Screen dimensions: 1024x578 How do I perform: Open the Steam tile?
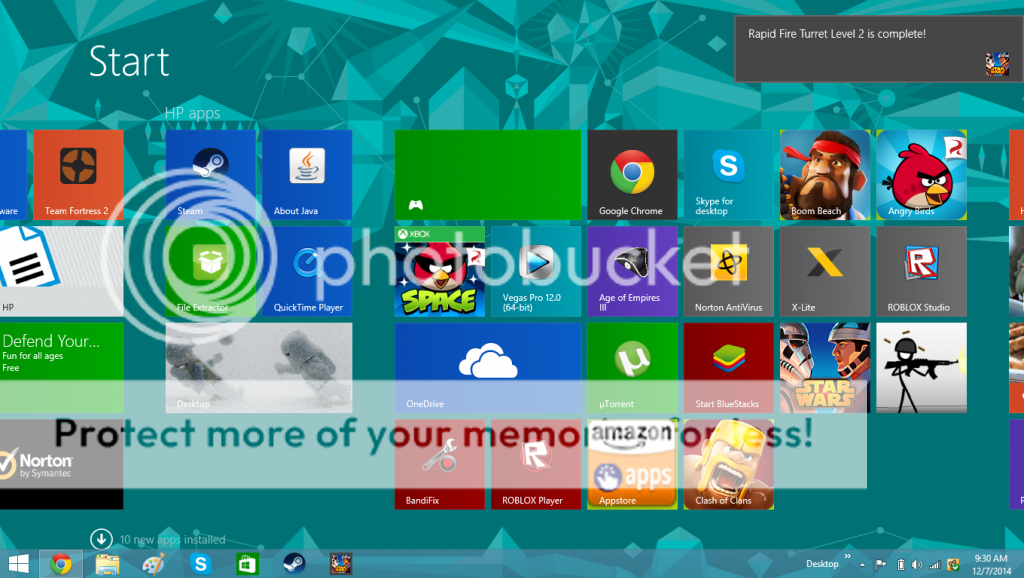[x=210, y=174]
